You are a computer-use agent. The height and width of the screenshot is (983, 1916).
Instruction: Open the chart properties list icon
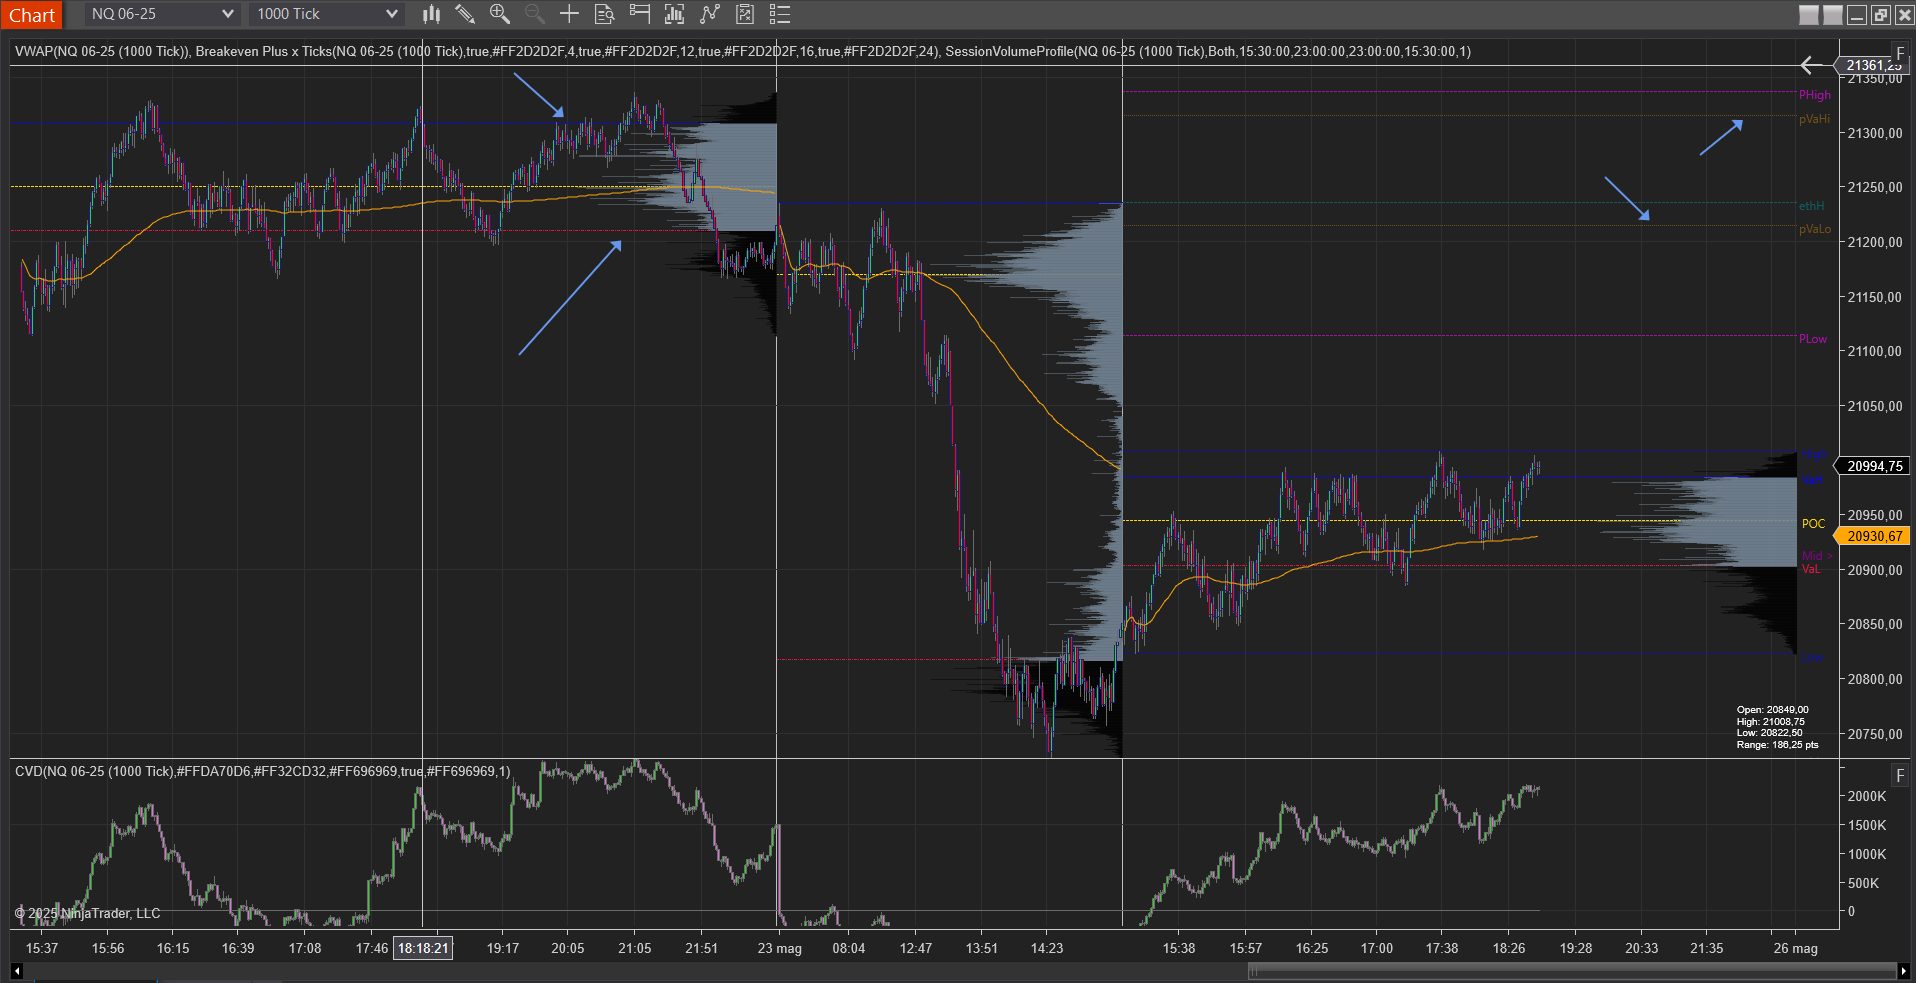[779, 14]
